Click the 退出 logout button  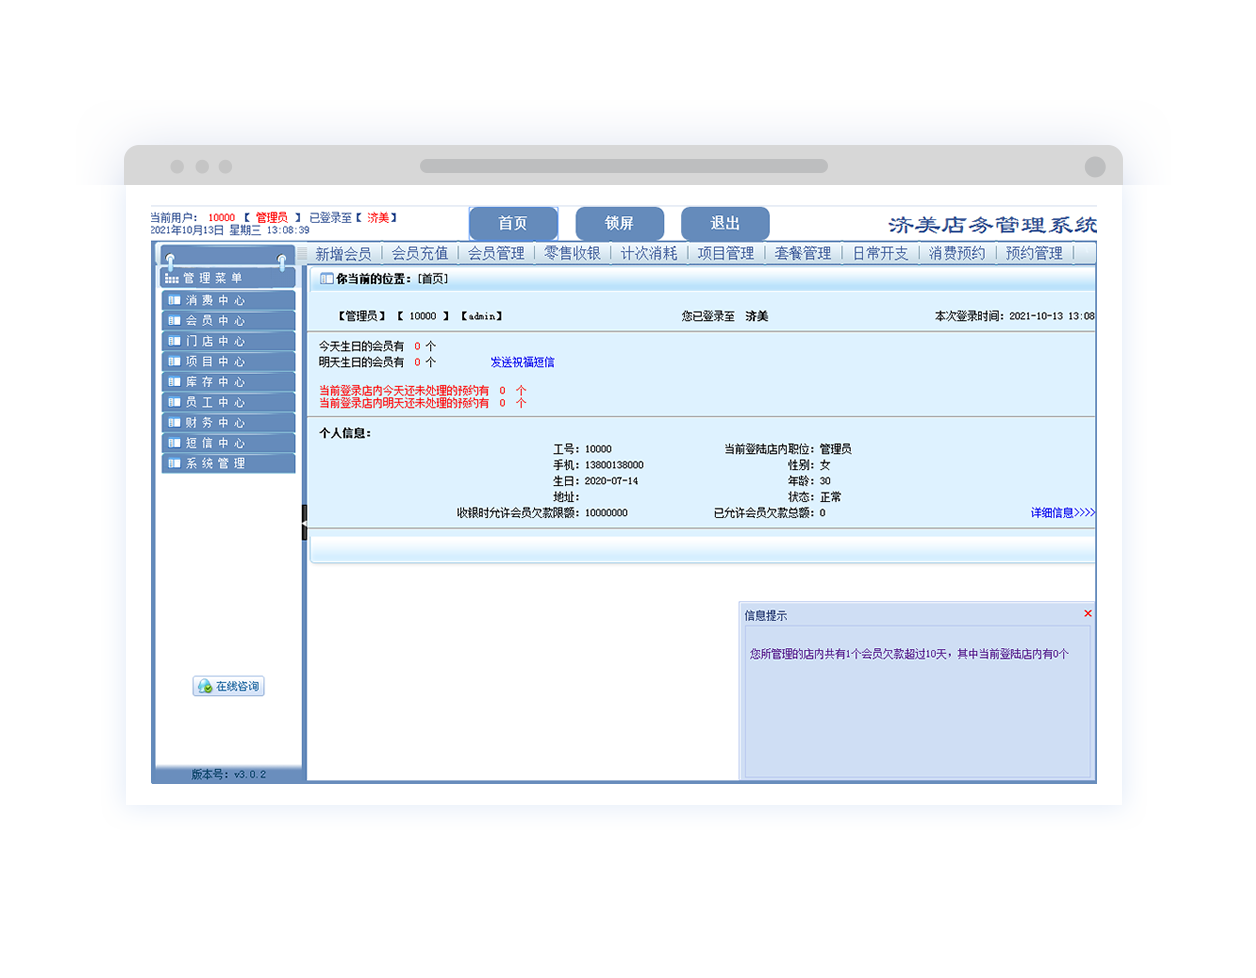tap(725, 223)
